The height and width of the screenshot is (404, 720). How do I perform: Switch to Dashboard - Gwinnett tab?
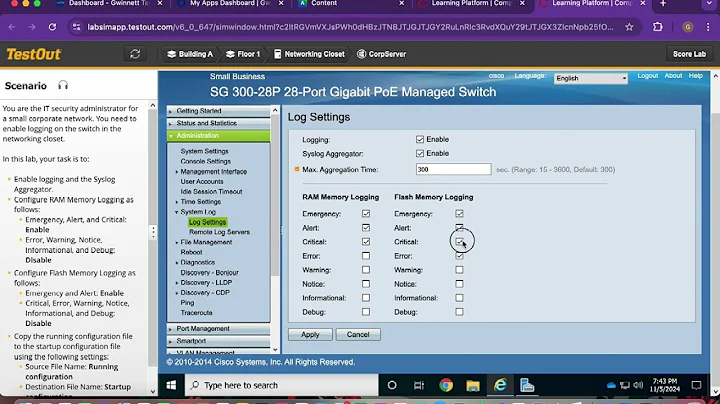(x=109, y=4)
